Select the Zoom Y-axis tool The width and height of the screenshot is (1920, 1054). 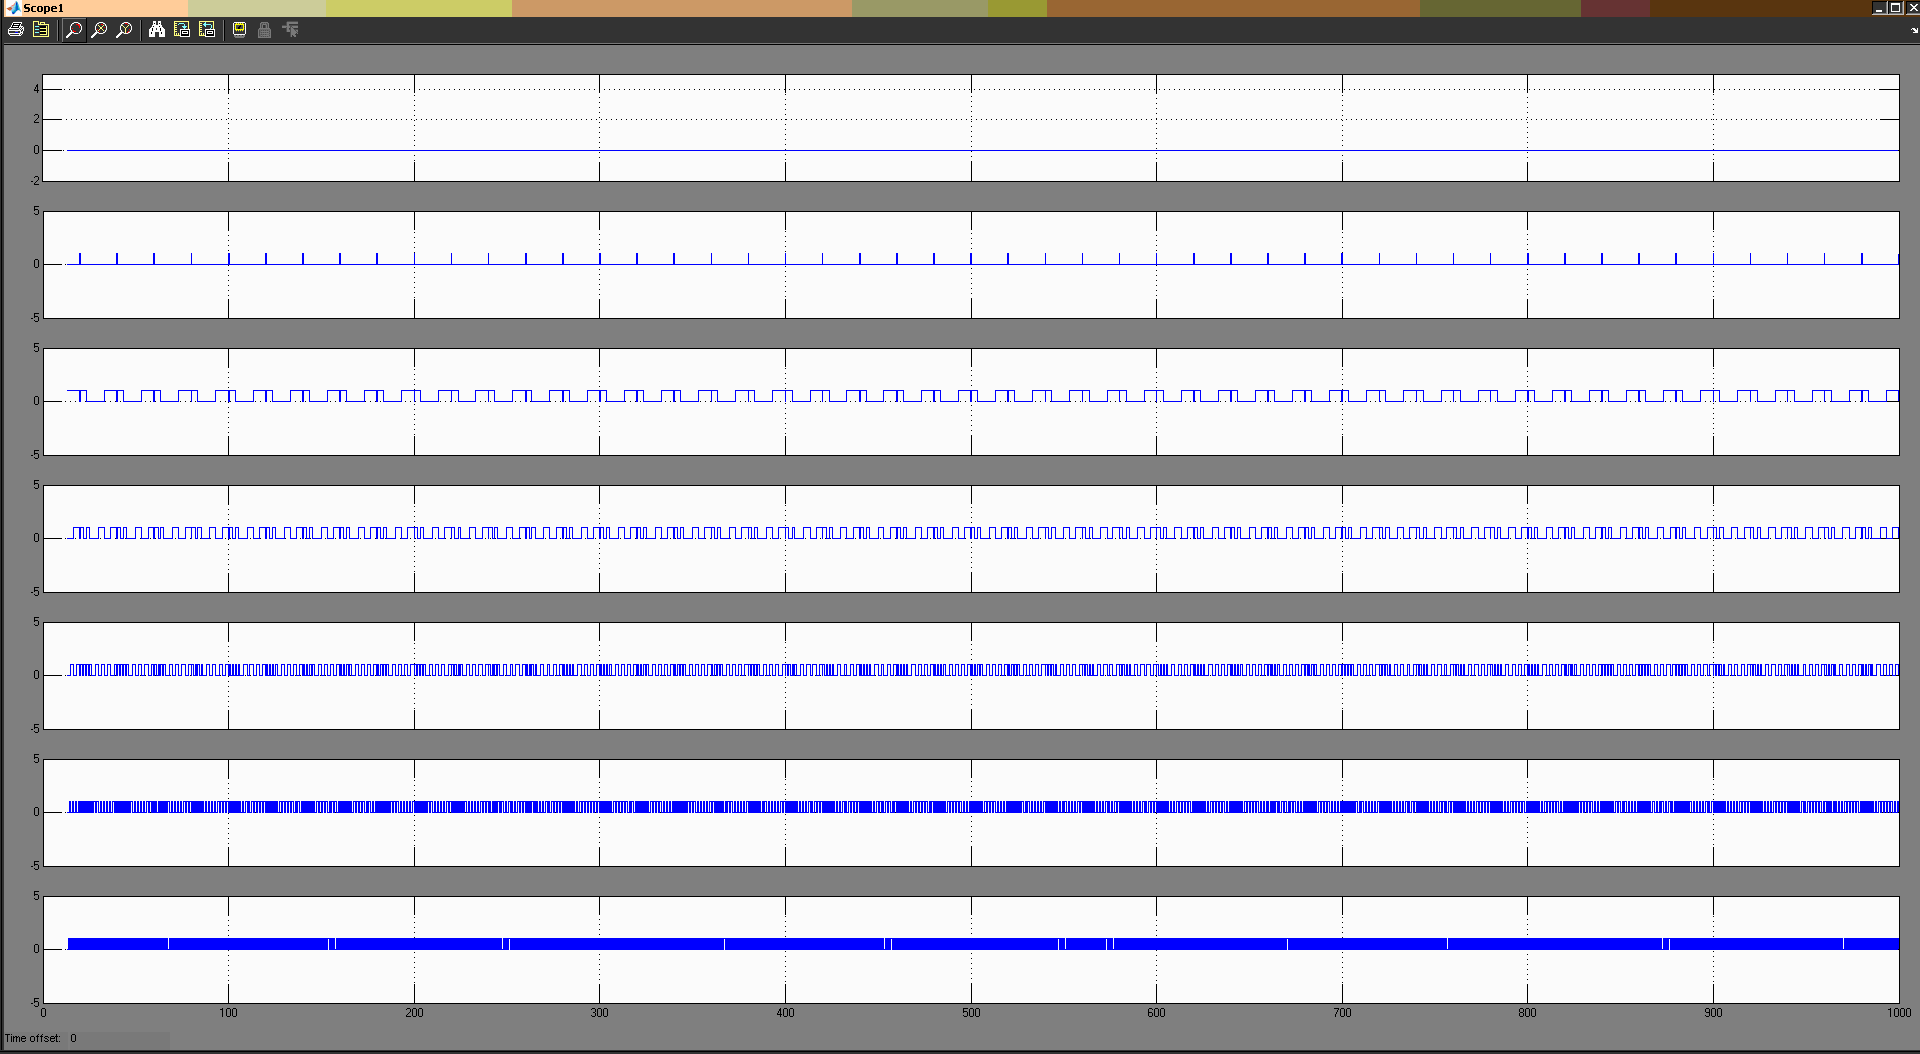pyautogui.click(x=124, y=30)
